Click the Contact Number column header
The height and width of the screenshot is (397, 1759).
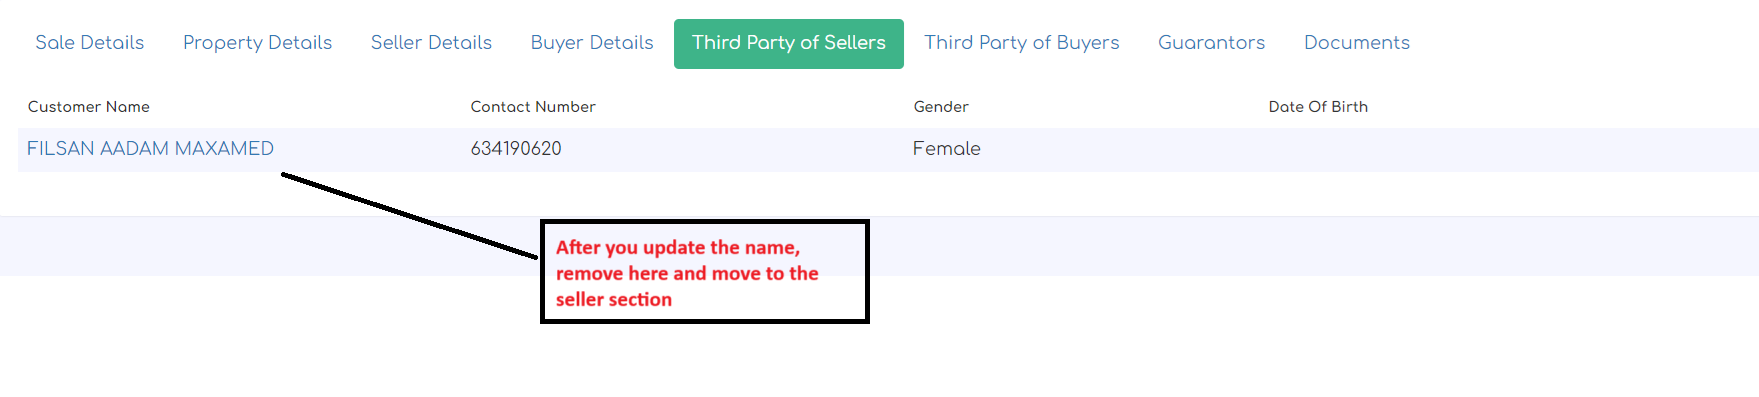point(533,107)
